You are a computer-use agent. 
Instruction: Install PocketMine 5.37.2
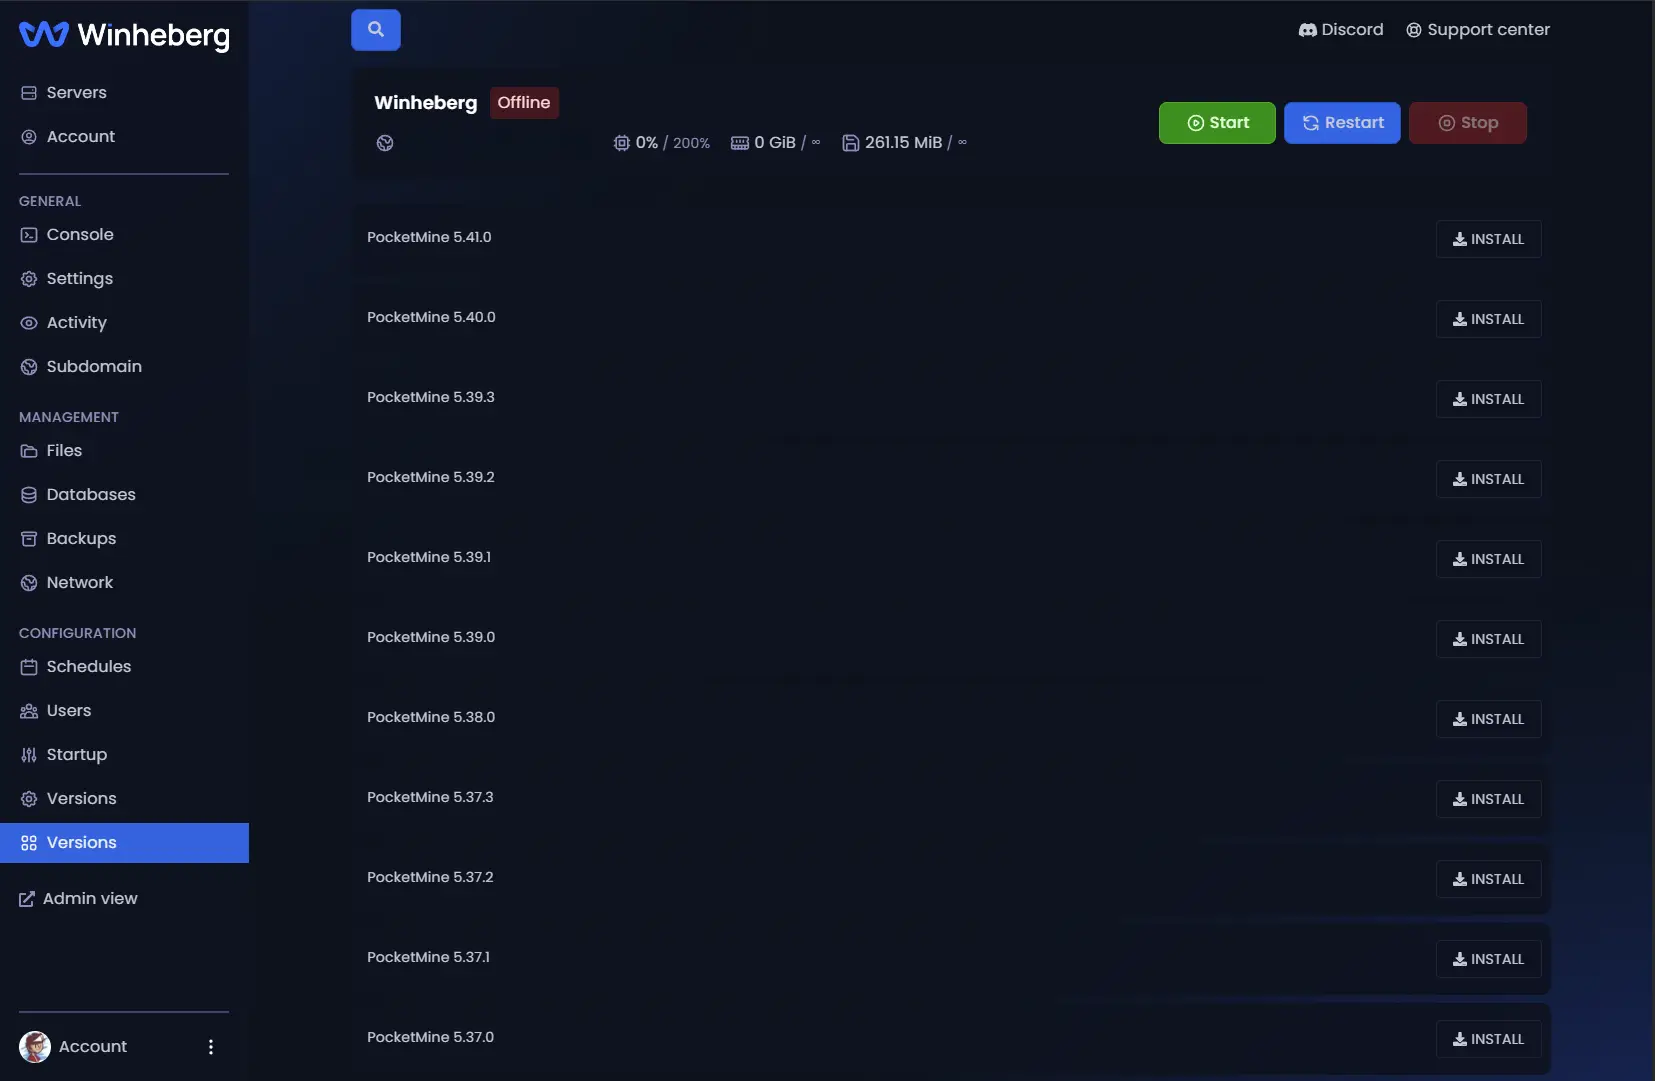click(1488, 879)
